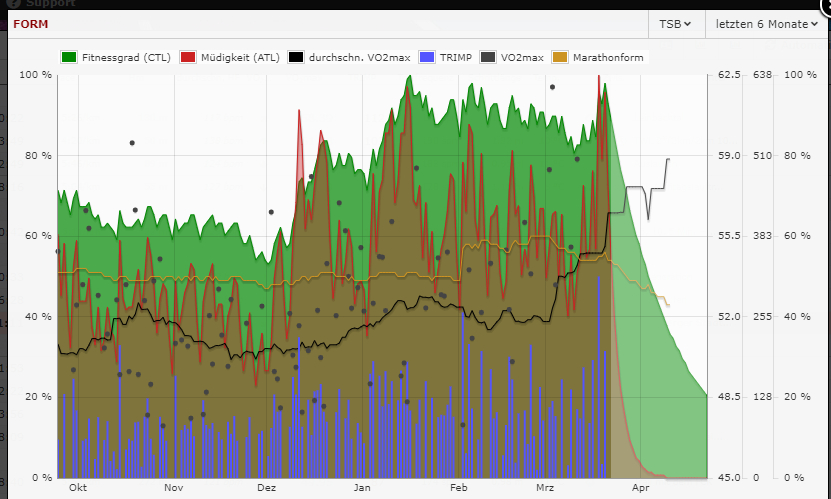Open the TSB dropdown

point(675,23)
